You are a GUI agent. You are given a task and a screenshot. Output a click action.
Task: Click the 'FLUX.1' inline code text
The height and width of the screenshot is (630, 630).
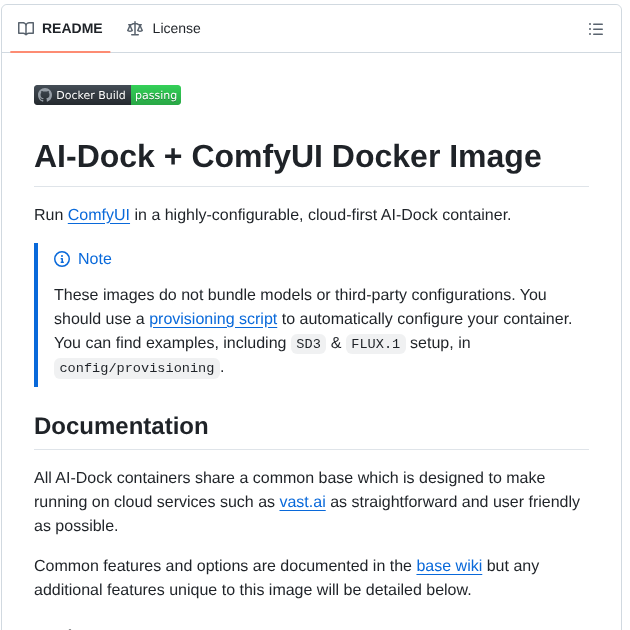pyautogui.click(x=376, y=344)
